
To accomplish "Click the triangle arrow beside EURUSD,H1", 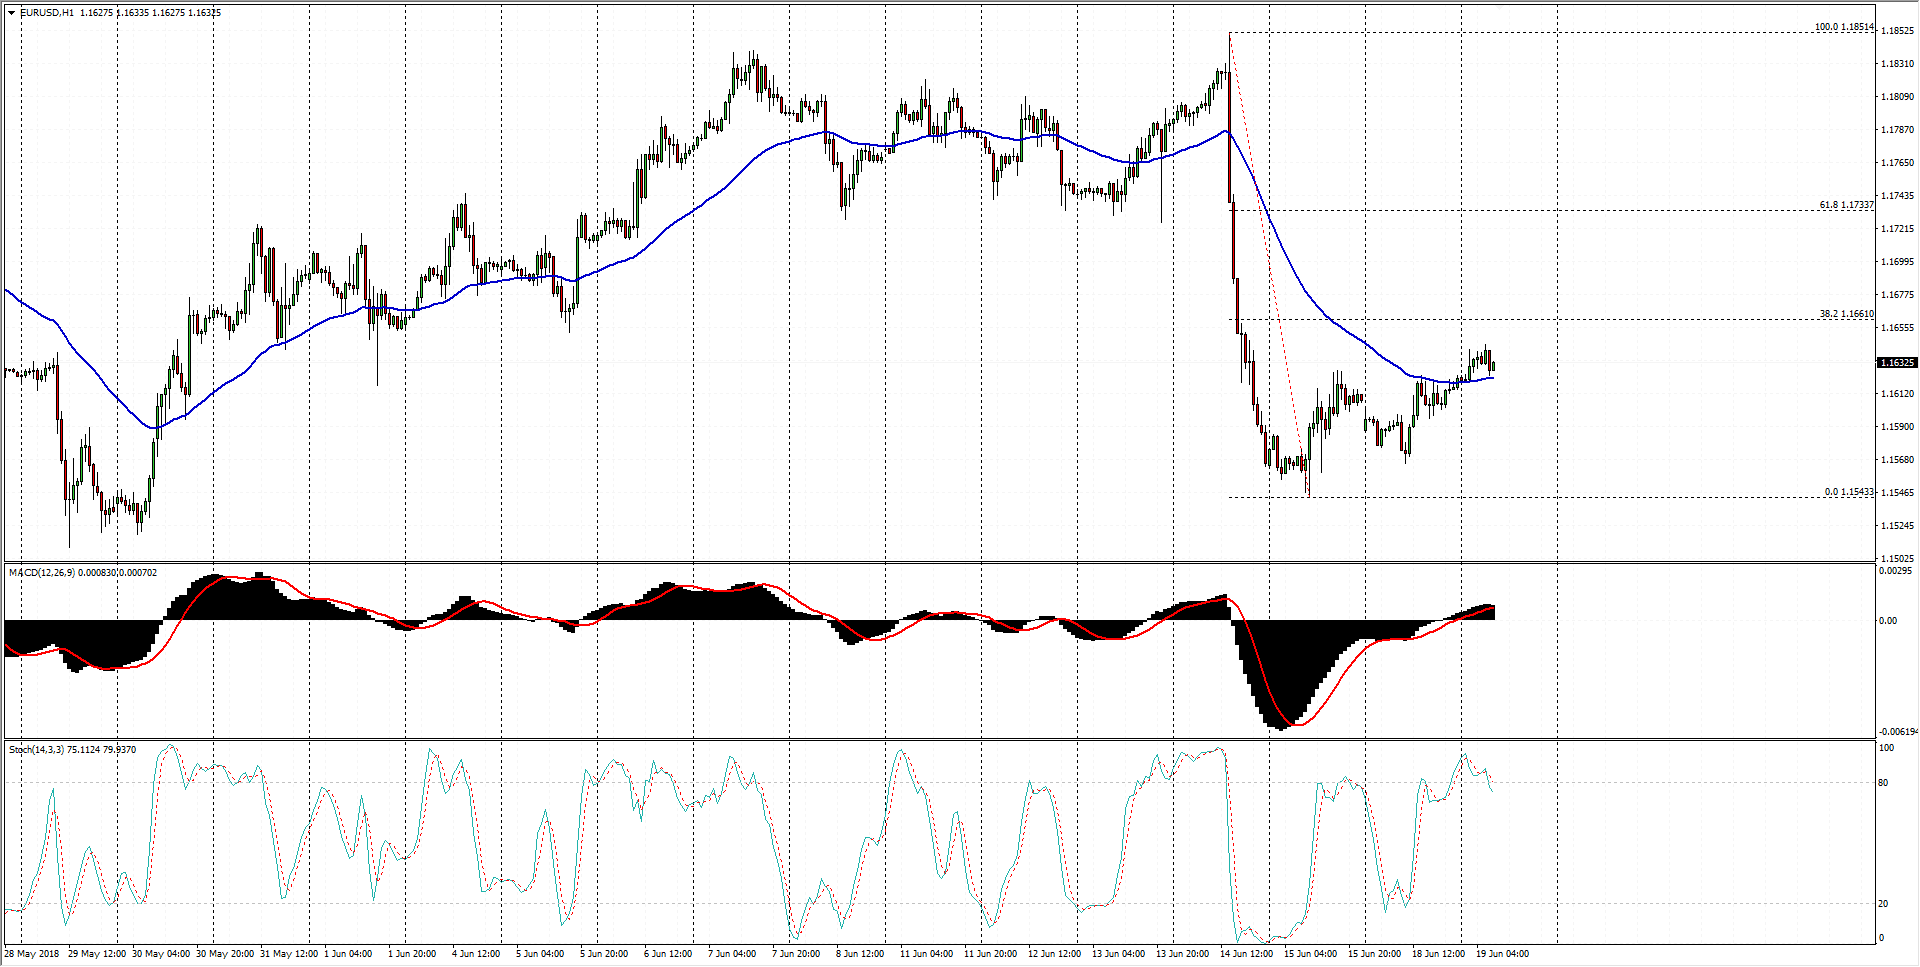I will 11,13.
